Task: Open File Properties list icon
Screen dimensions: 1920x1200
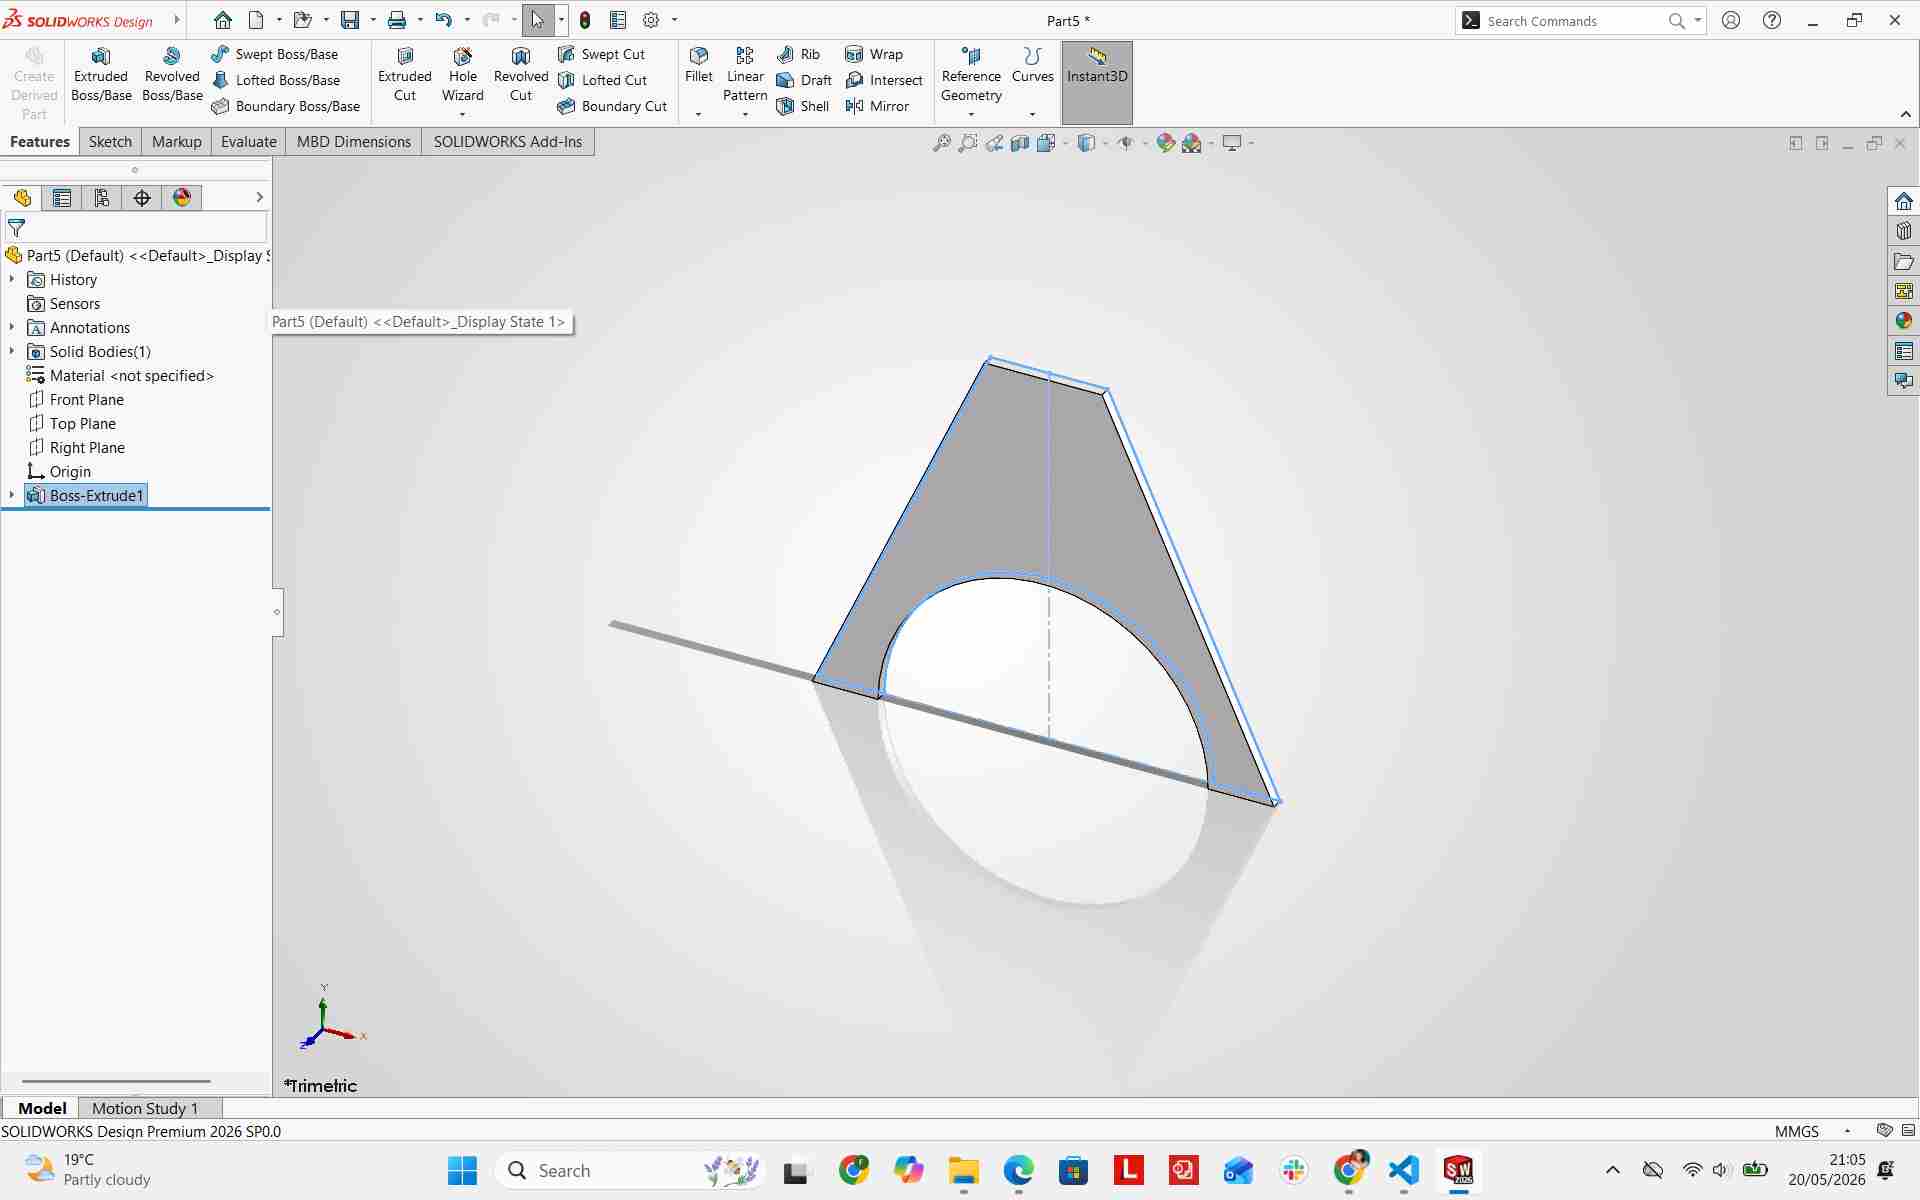Action: [x=618, y=20]
